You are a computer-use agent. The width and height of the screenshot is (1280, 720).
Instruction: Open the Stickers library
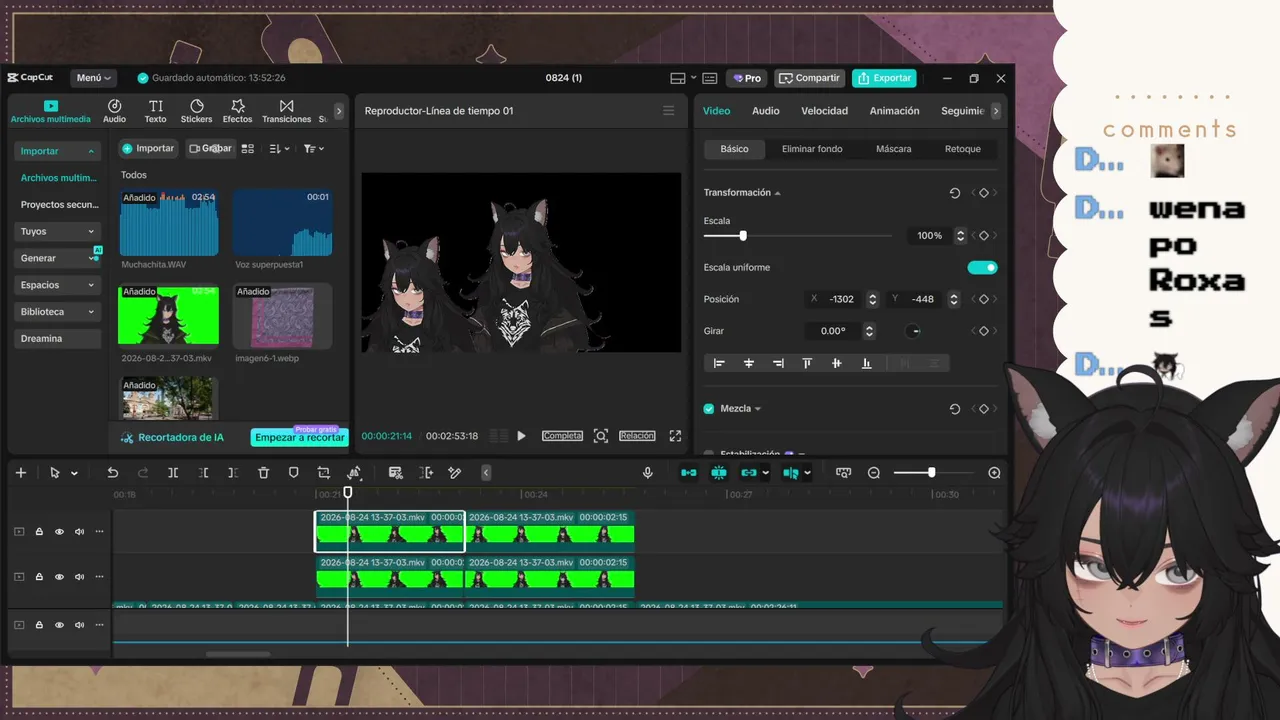196,111
